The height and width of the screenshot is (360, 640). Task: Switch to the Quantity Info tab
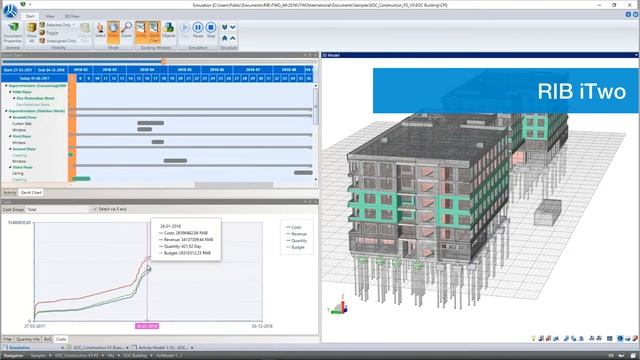tap(28, 339)
